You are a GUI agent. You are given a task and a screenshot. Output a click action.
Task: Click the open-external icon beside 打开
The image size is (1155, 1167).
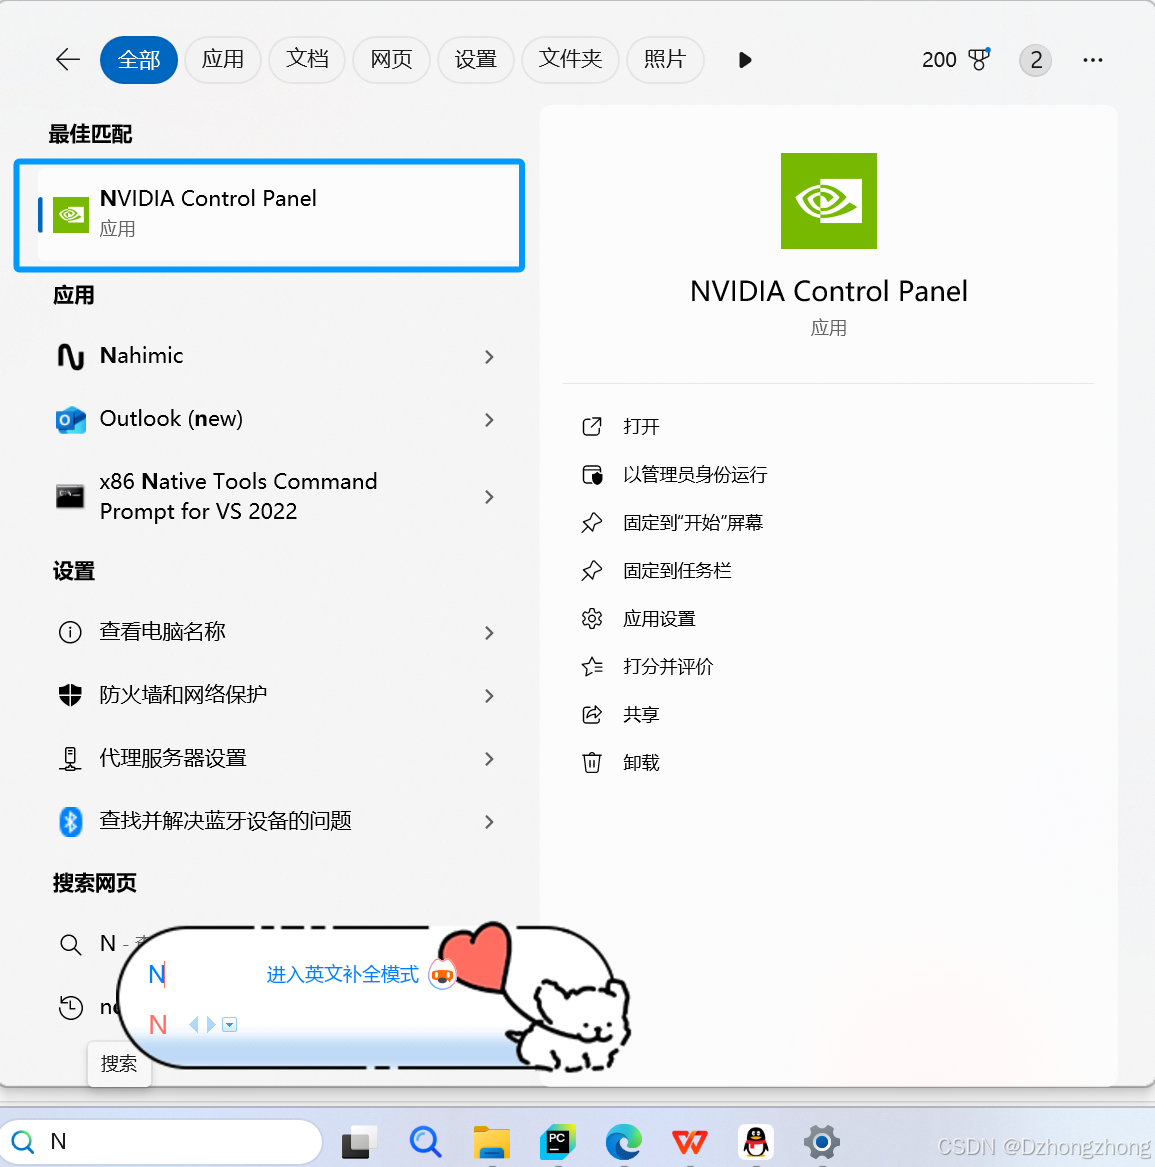pos(592,426)
